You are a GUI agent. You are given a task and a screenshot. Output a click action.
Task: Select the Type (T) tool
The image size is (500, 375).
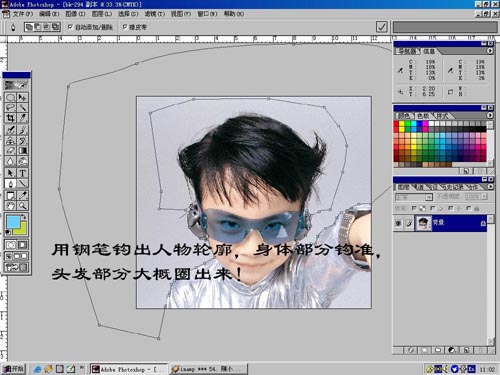tap(22, 173)
